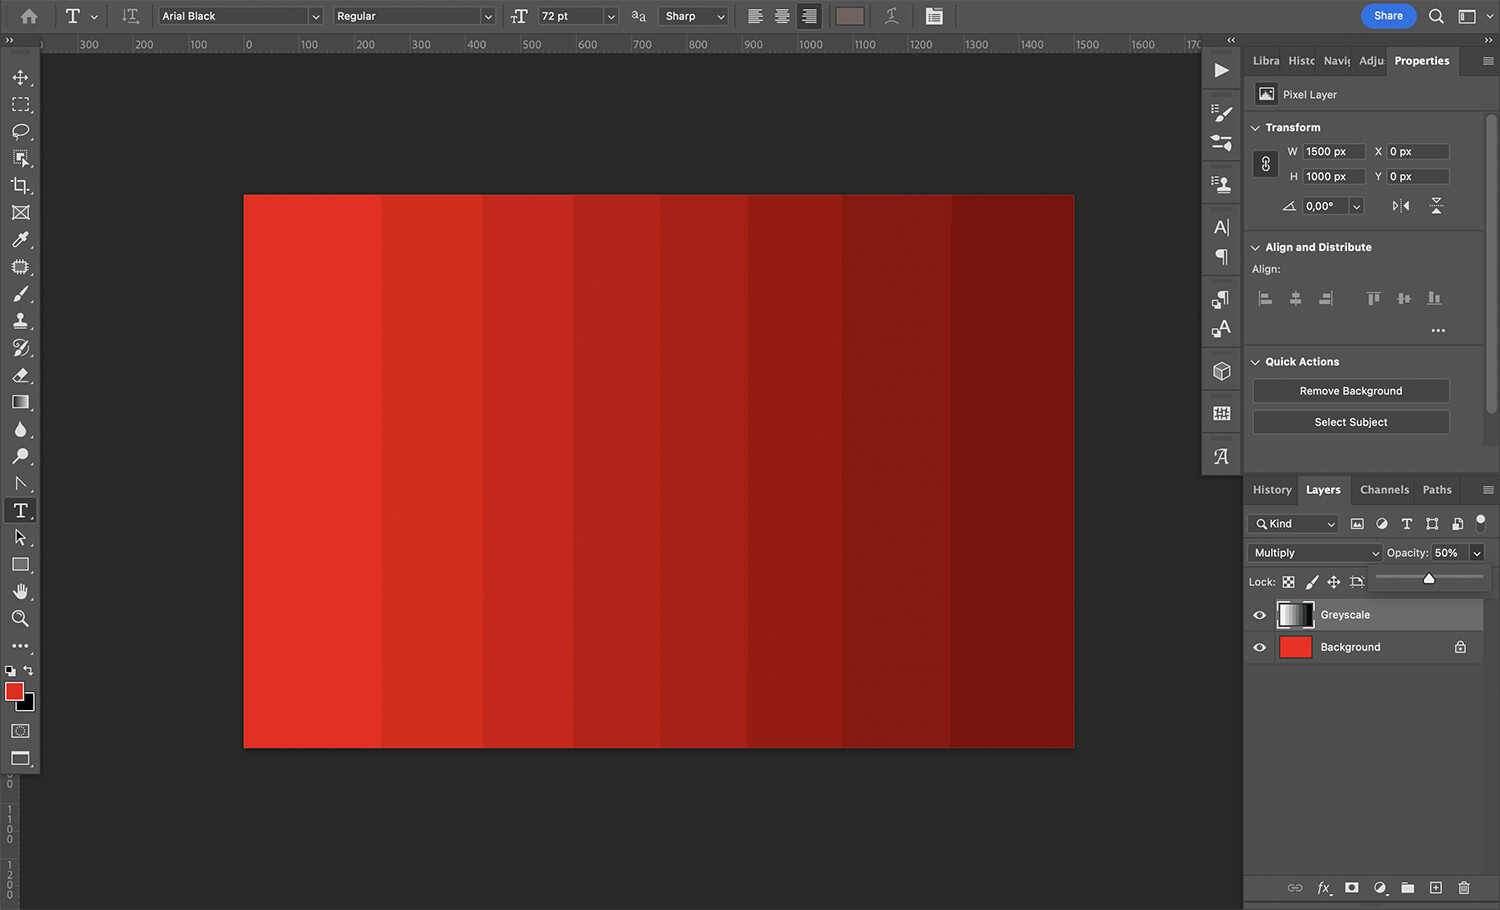Open the Add Layer Mask icon

click(1351, 888)
